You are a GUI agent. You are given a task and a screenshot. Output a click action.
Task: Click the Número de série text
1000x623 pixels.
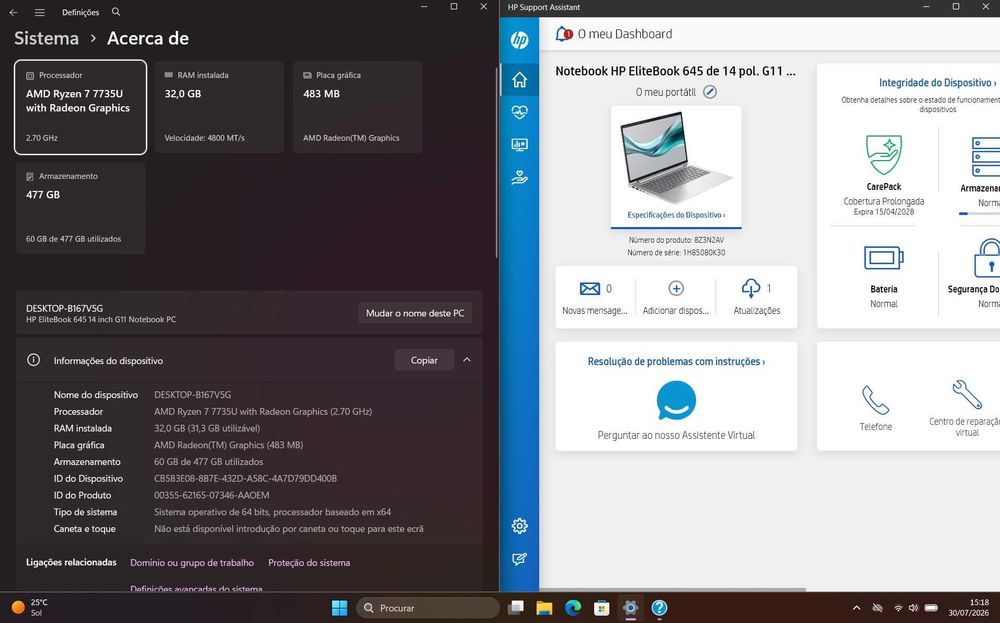click(676, 253)
